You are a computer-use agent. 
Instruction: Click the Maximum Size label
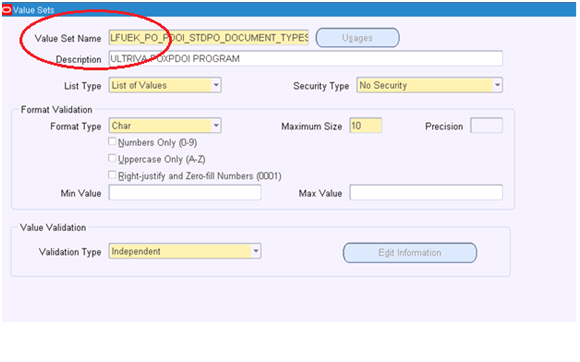coord(311,126)
